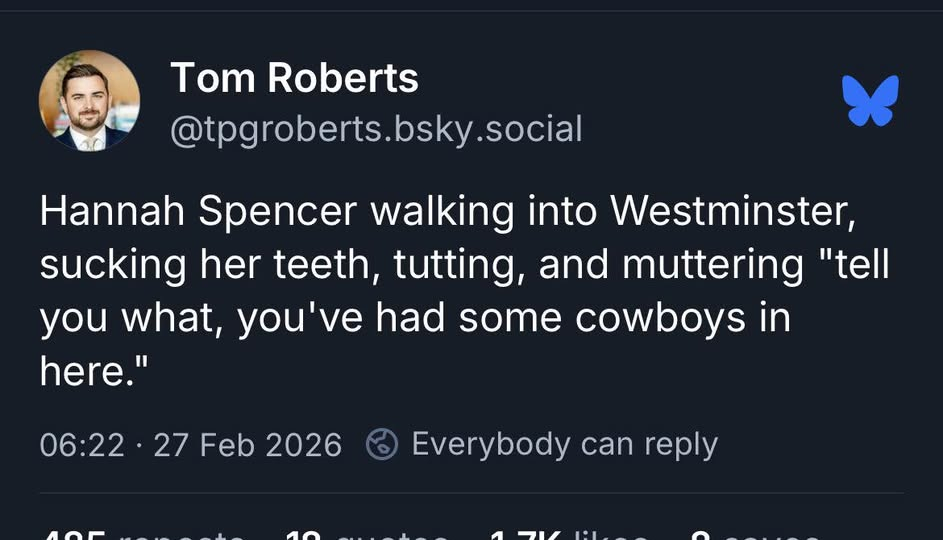This screenshot has height=540, width=943.
Task: Click the @tpgroberts.bsky.social handle
Action: click(376, 129)
